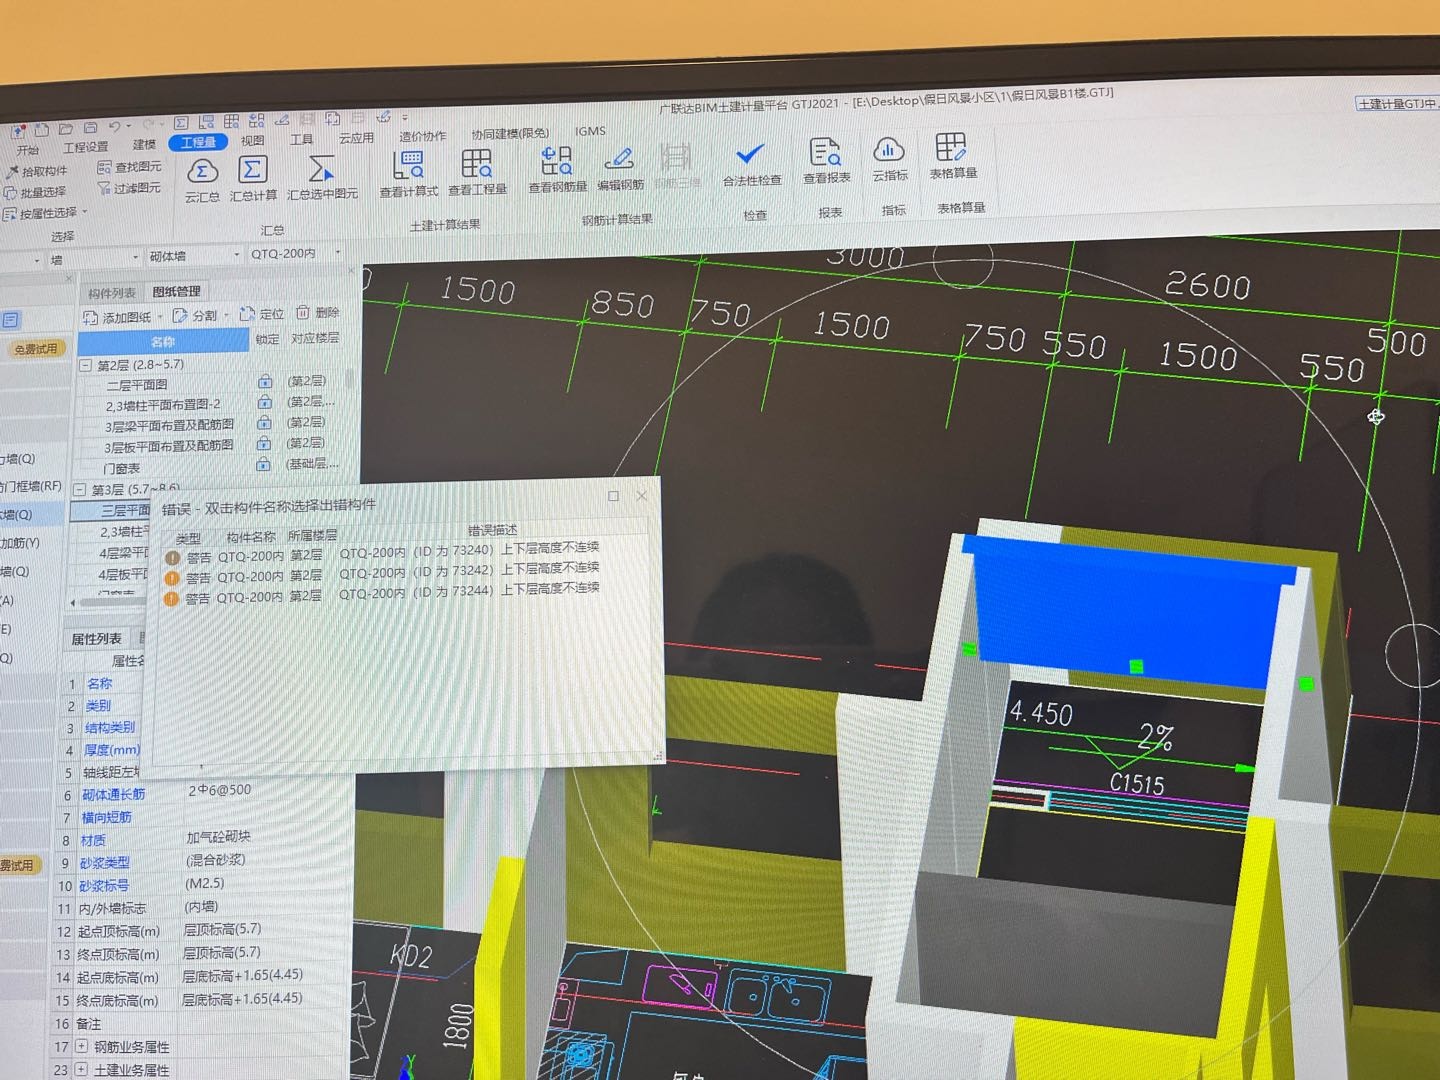This screenshot has width=1440, height=1080.
Task: Click 砂浆标号 value (M2.5)
Action: (x=204, y=884)
